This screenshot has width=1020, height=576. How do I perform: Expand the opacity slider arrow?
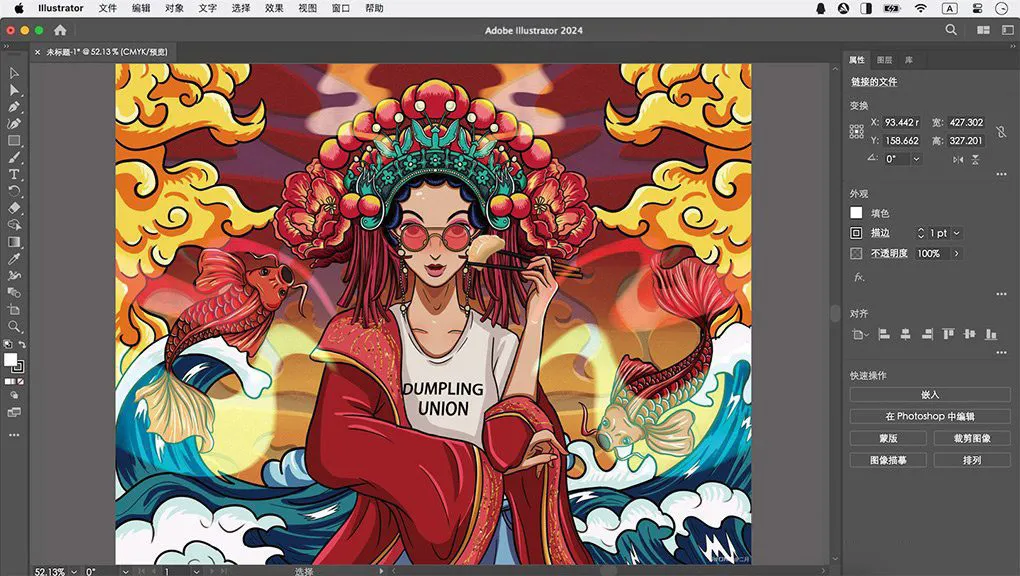pyautogui.click(x=956, y=254)
